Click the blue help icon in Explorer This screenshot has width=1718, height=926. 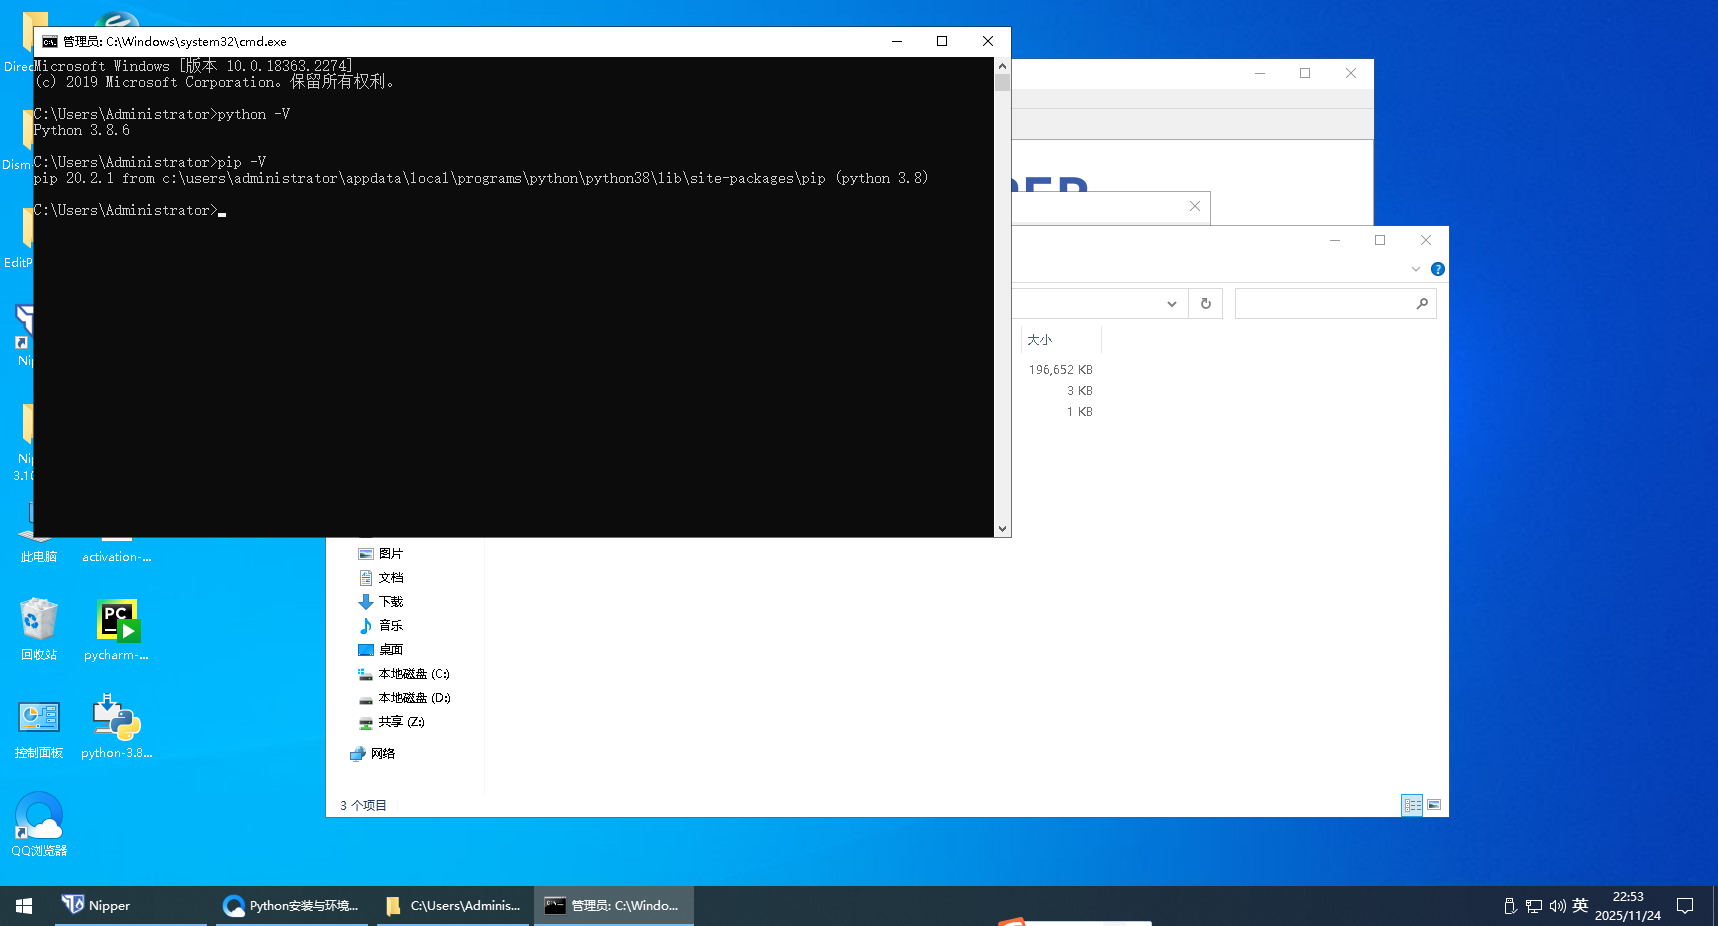click(1437, 269)
